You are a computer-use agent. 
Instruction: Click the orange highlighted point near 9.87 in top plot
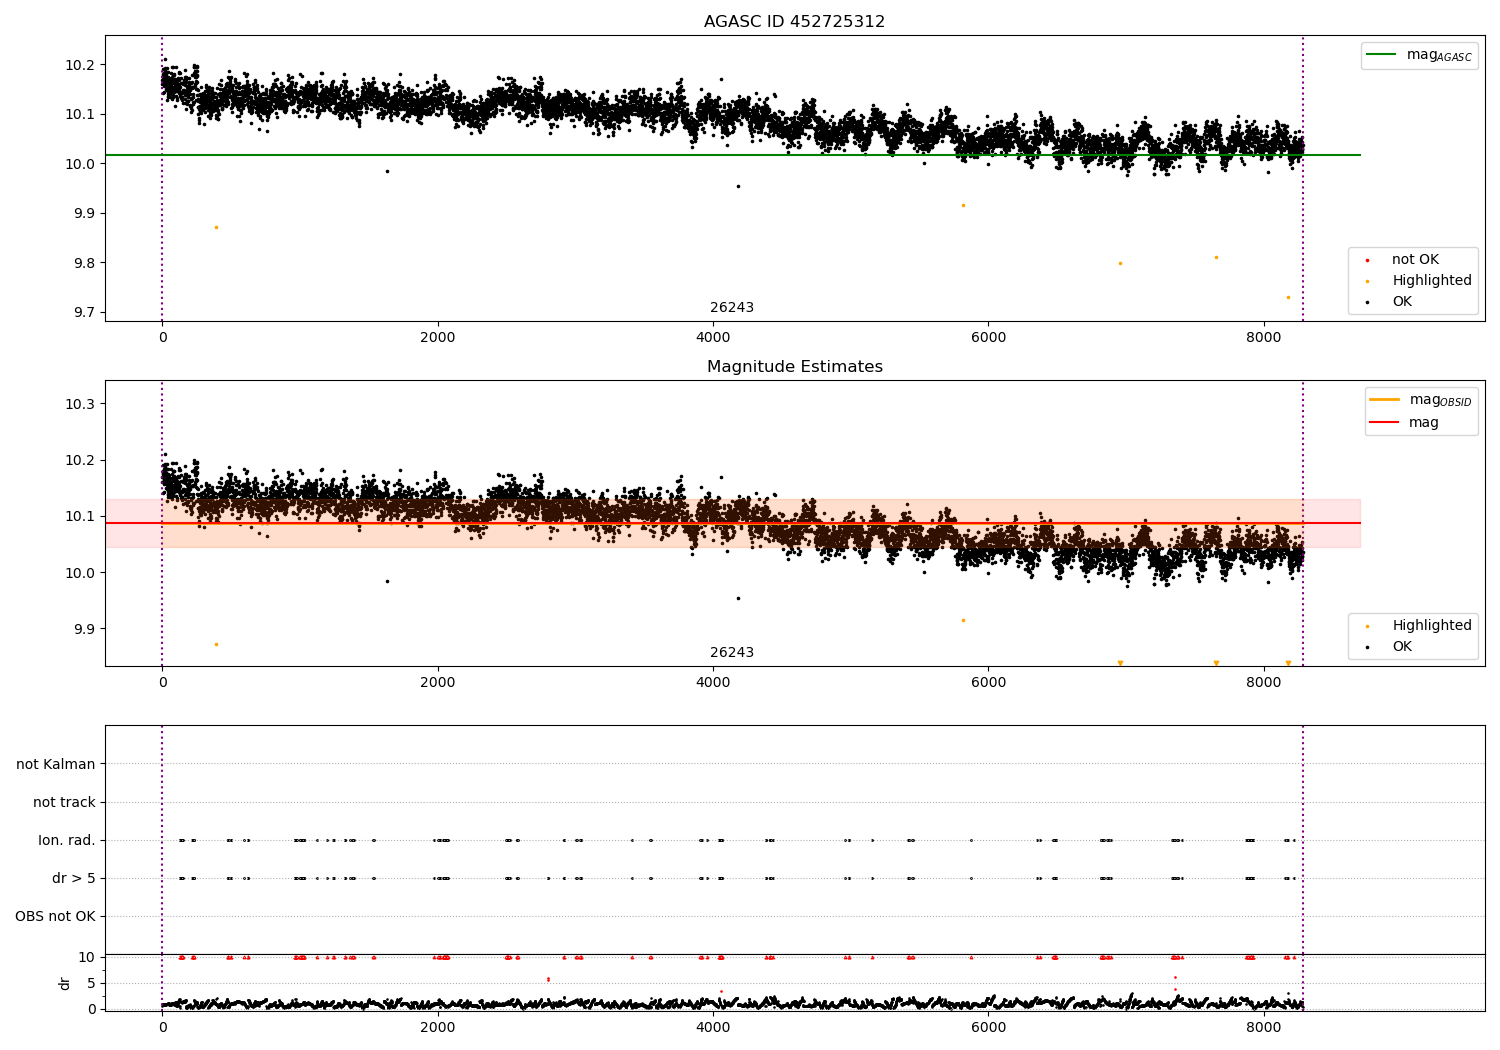pyautogui.click(x=216, y=227)
